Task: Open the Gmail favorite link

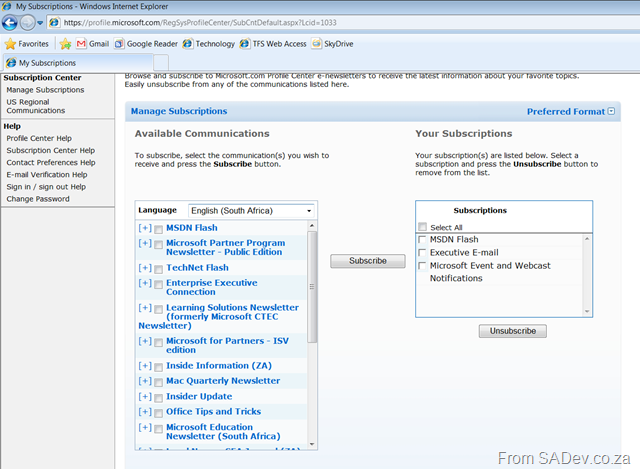Action: pos(93,44)
